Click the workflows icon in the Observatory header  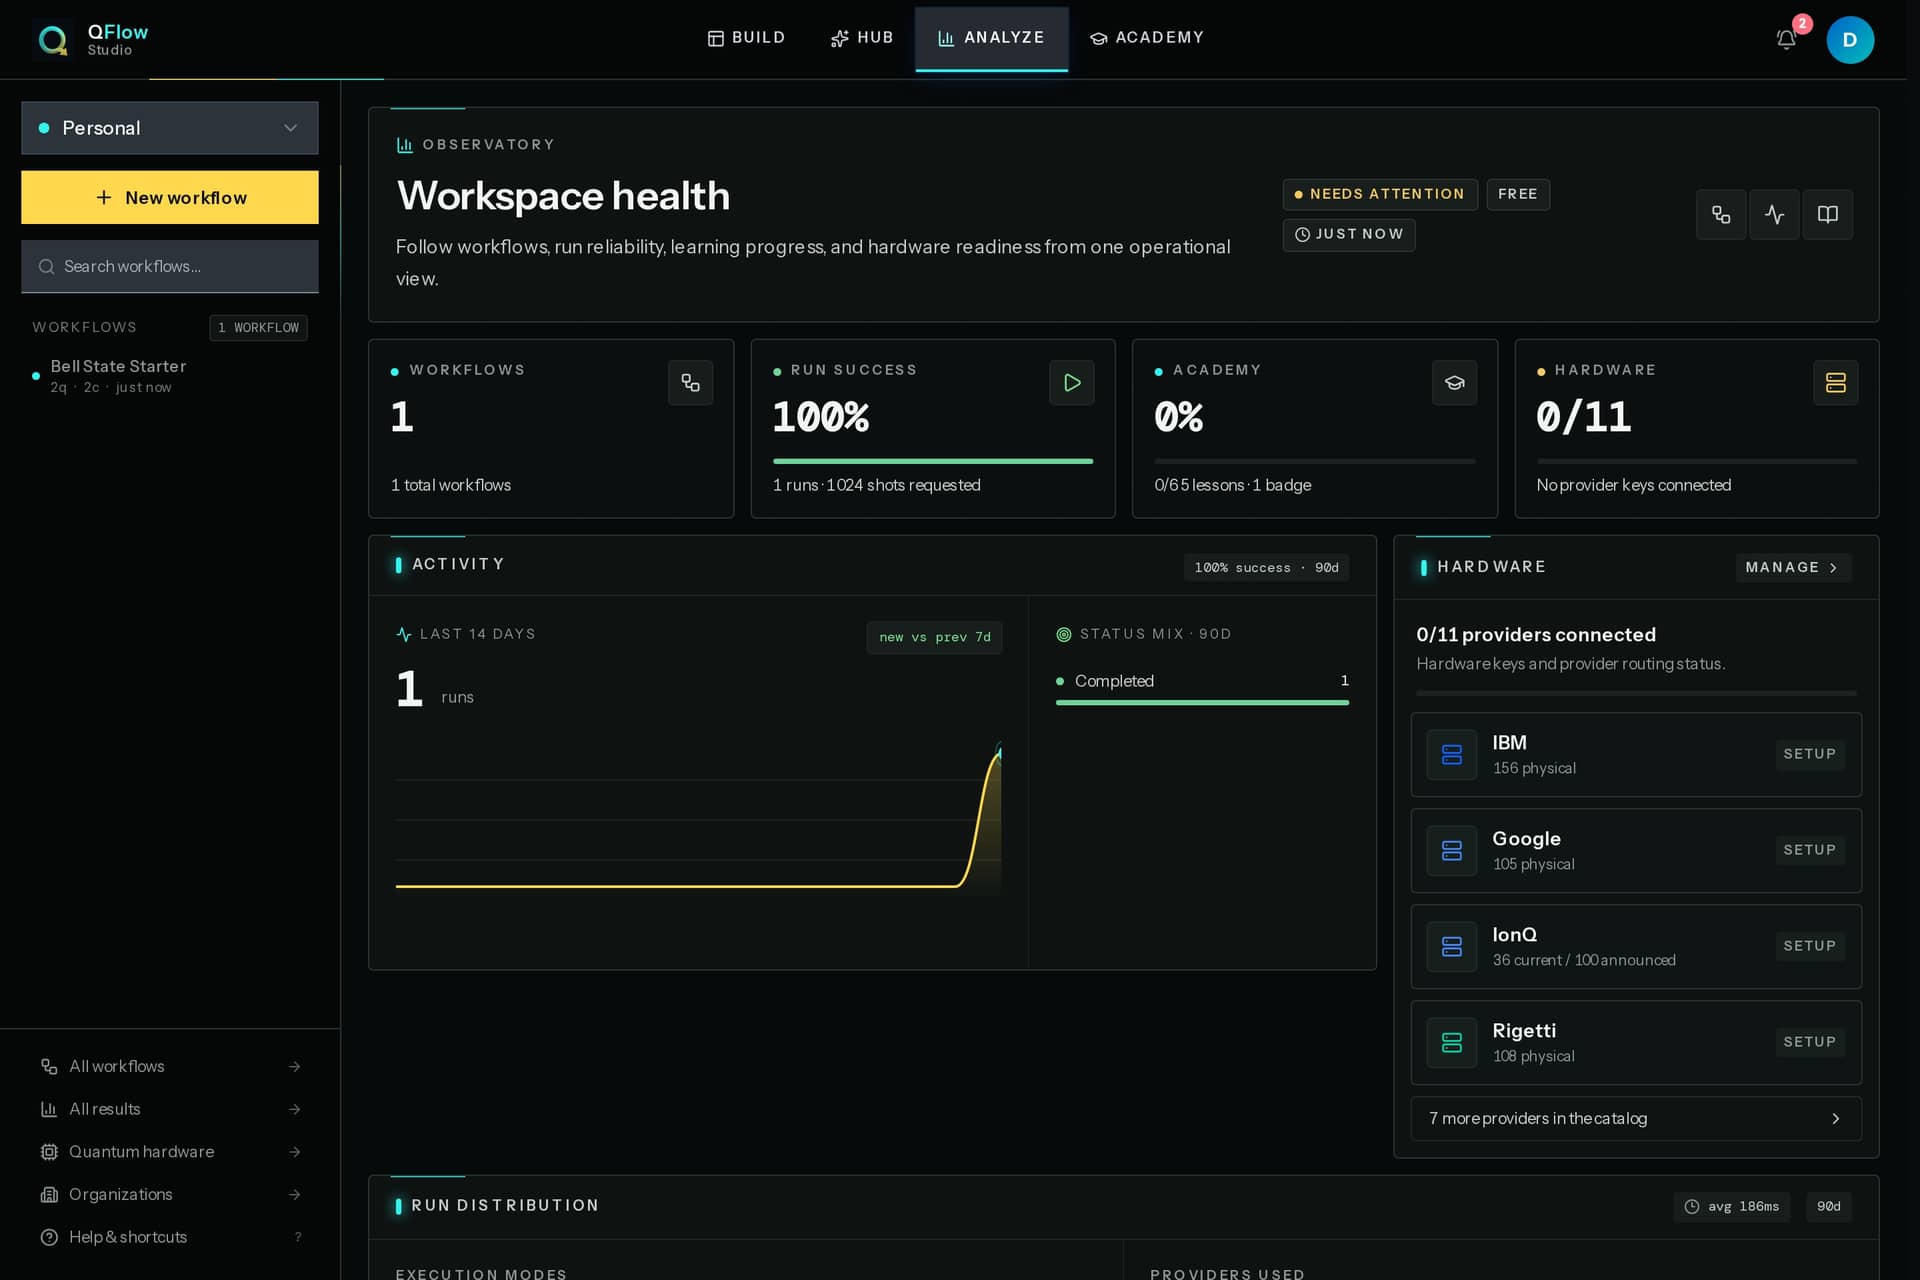[1721, 214]
